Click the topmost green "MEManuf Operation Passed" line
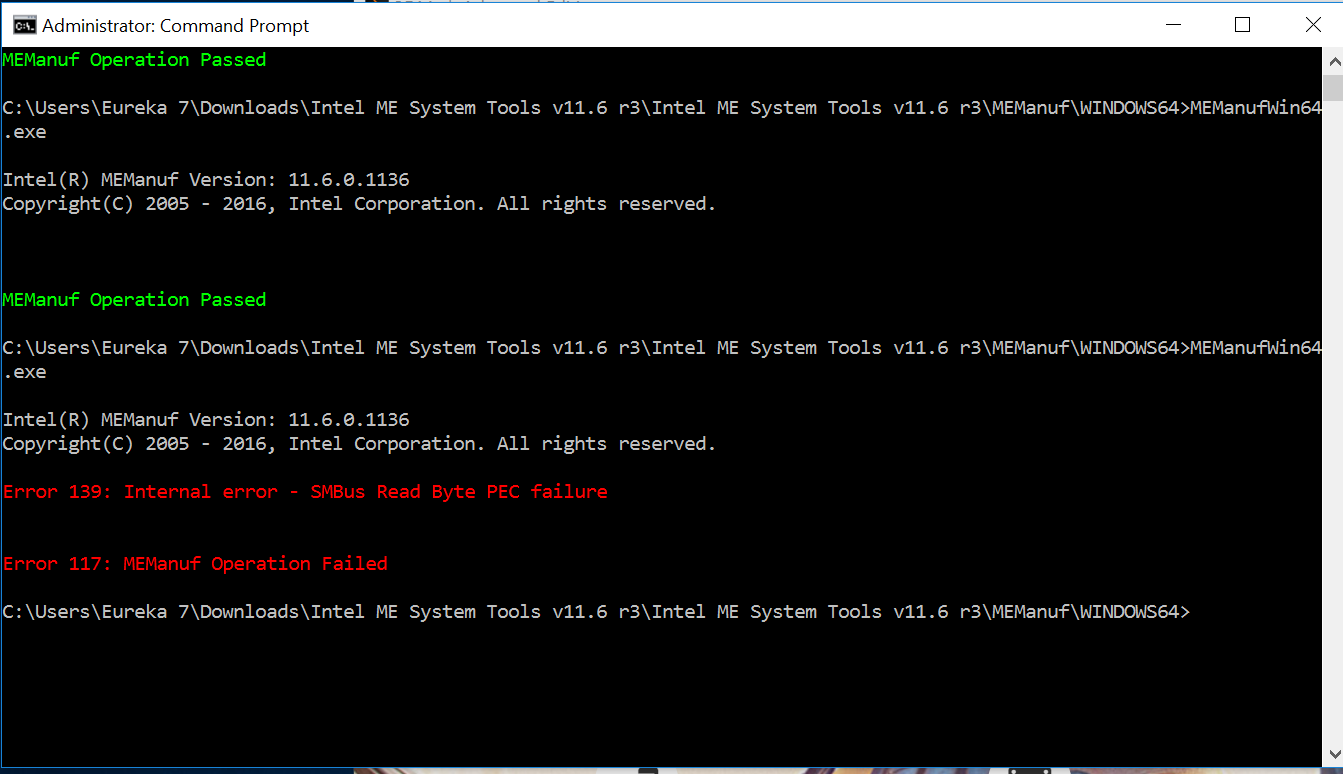1343x774 pixels. pyautogui.click(x=134, y=60)
